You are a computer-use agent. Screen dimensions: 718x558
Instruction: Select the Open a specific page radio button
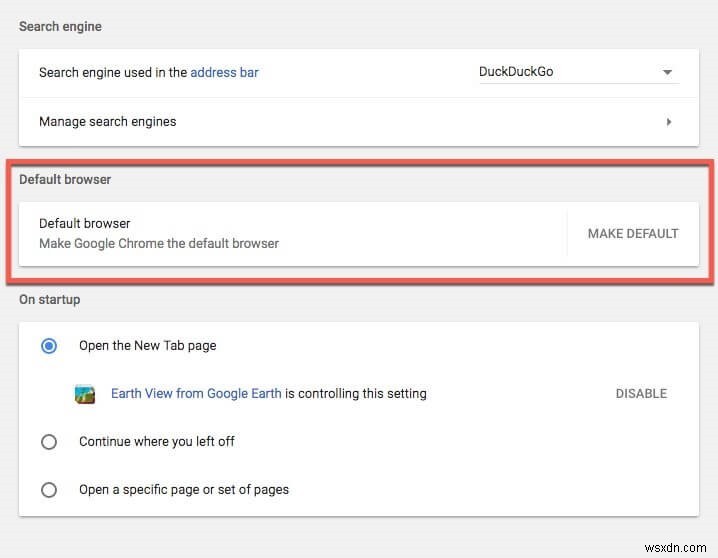pos(49,490)
